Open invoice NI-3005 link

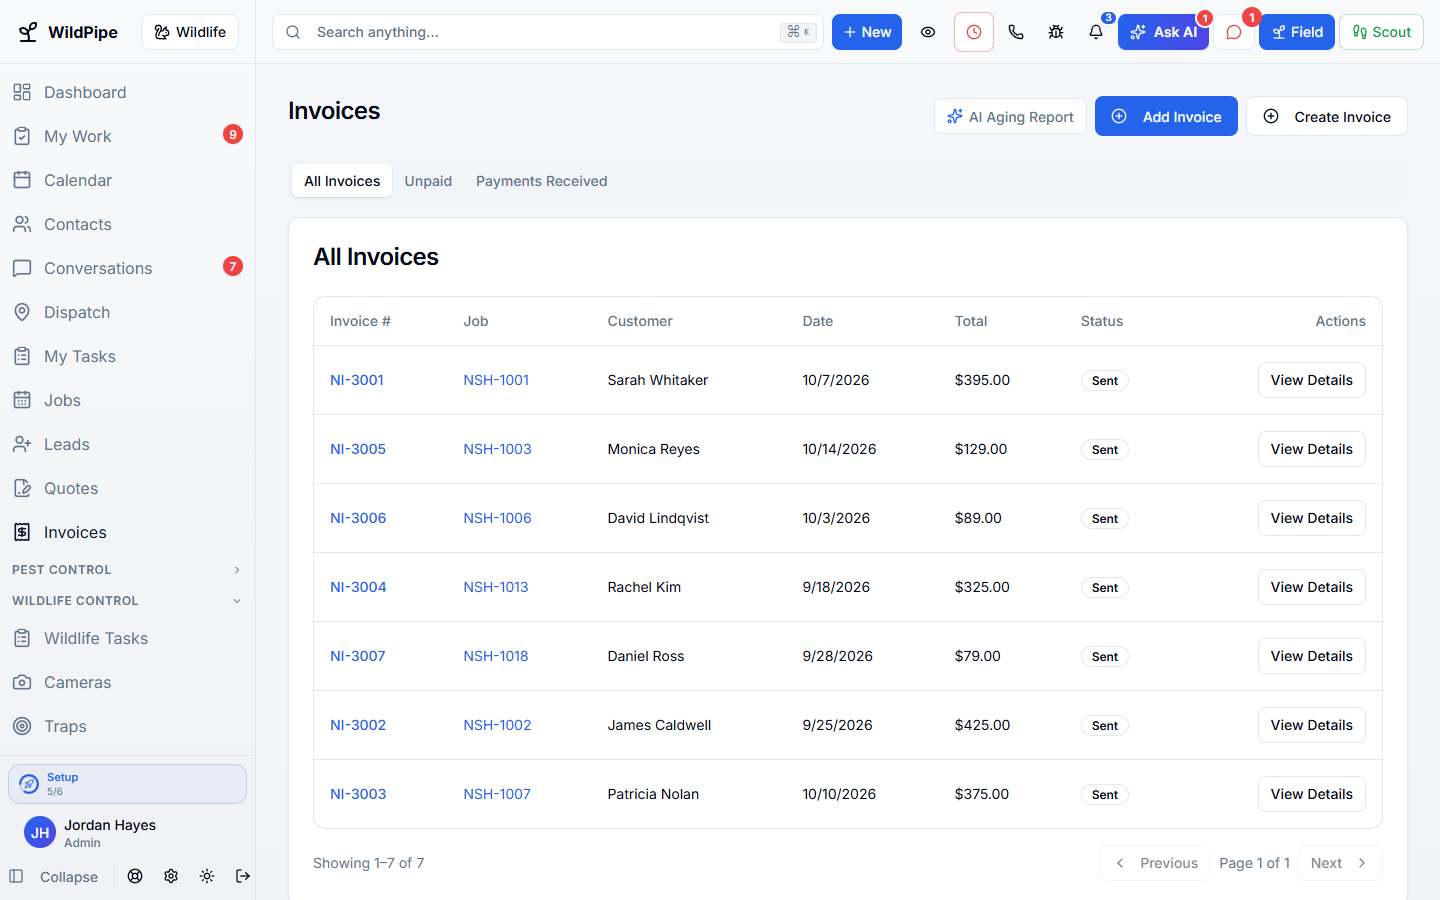click(358, 449)
